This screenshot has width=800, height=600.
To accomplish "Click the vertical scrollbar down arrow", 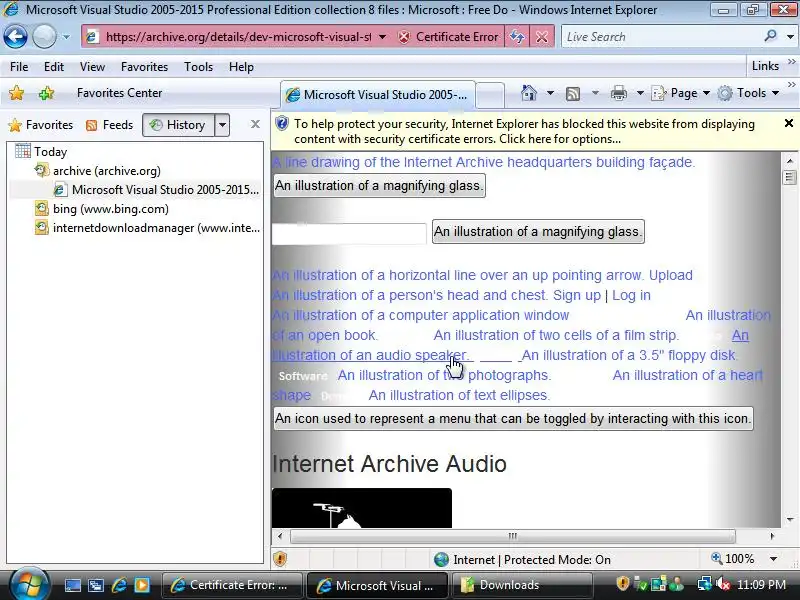I will [790, 520].
